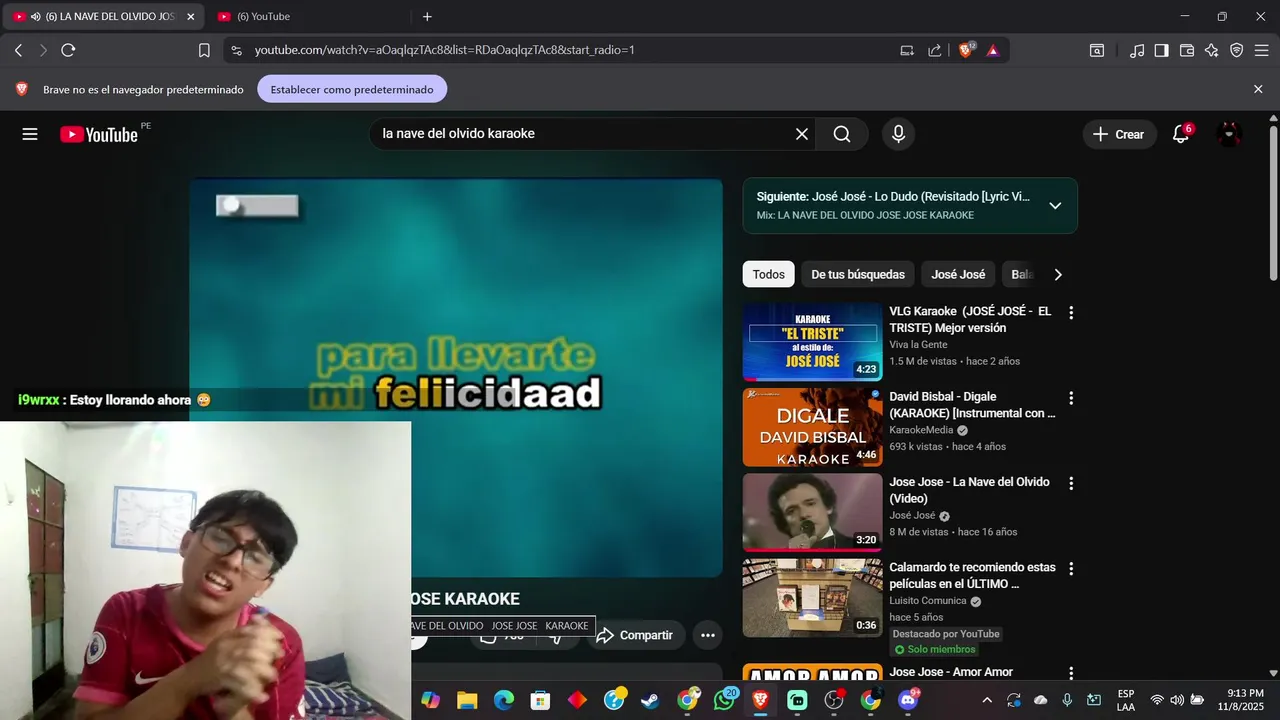Open Microsoft Store from taskbar

540,700
